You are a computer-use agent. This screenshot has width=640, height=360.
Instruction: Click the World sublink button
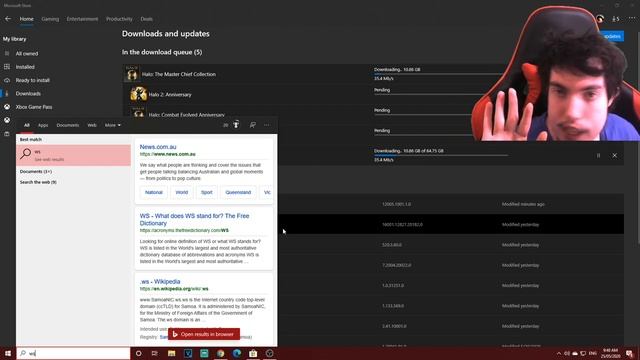(x=182, y=192)
